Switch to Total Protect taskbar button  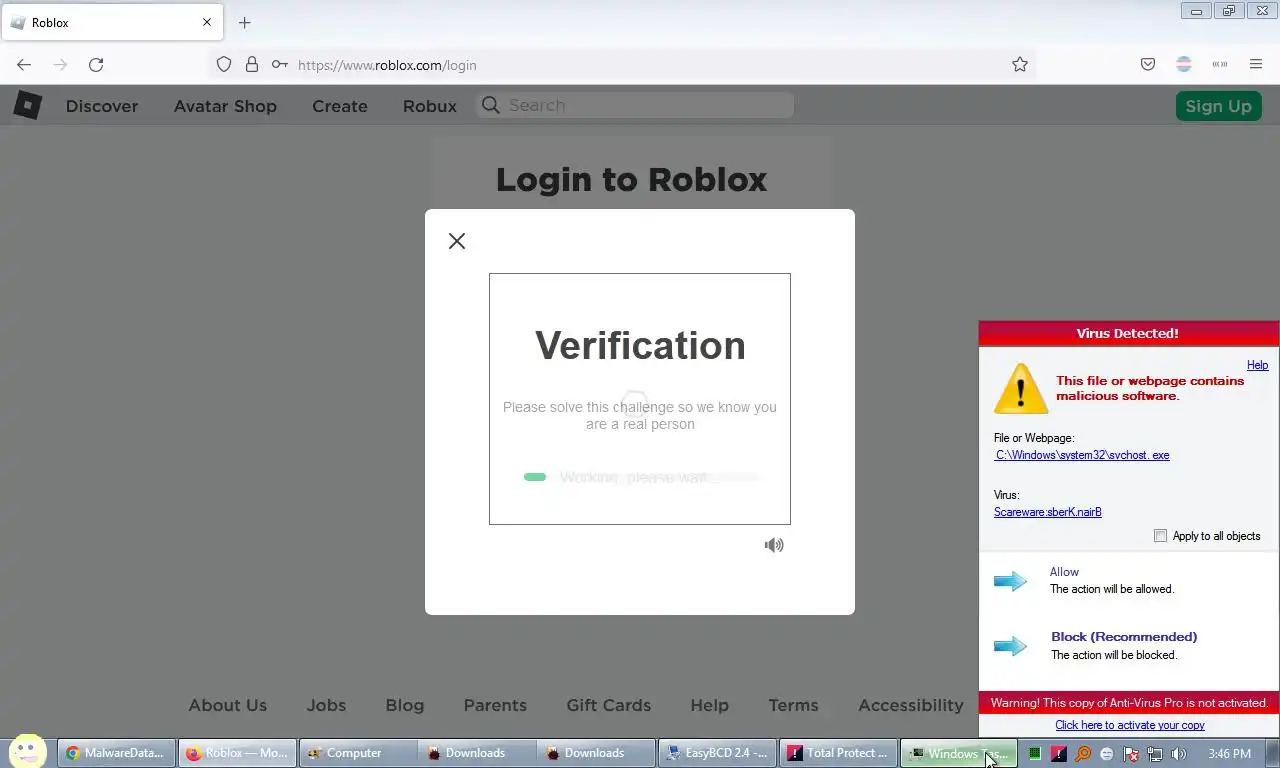tap(838, 753)
